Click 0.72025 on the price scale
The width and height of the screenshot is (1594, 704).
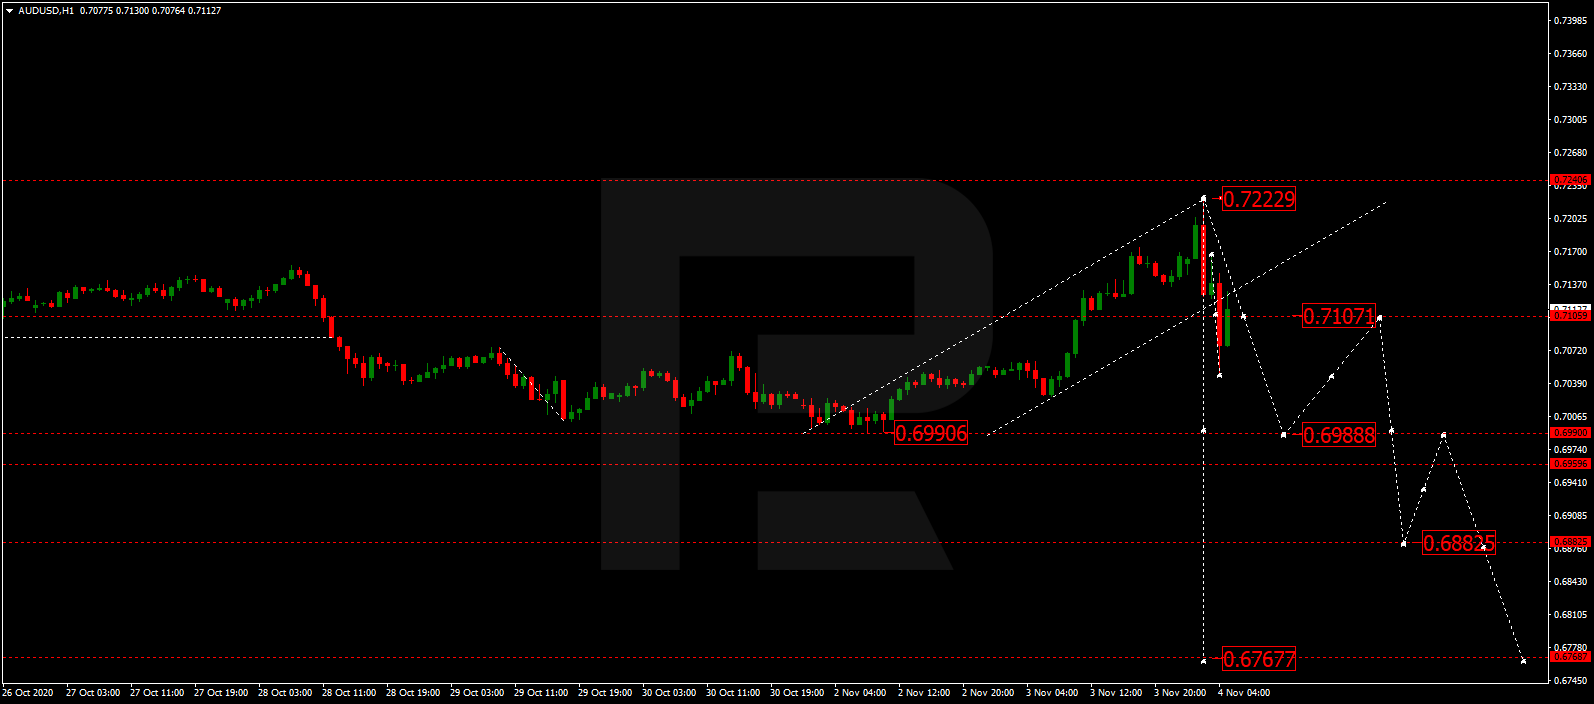click(x=1570, y=218)
